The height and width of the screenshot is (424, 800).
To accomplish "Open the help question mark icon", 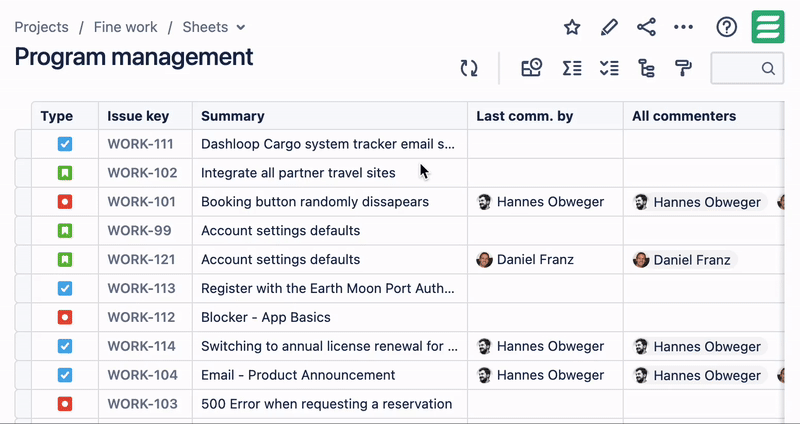I will pos(727,27).
